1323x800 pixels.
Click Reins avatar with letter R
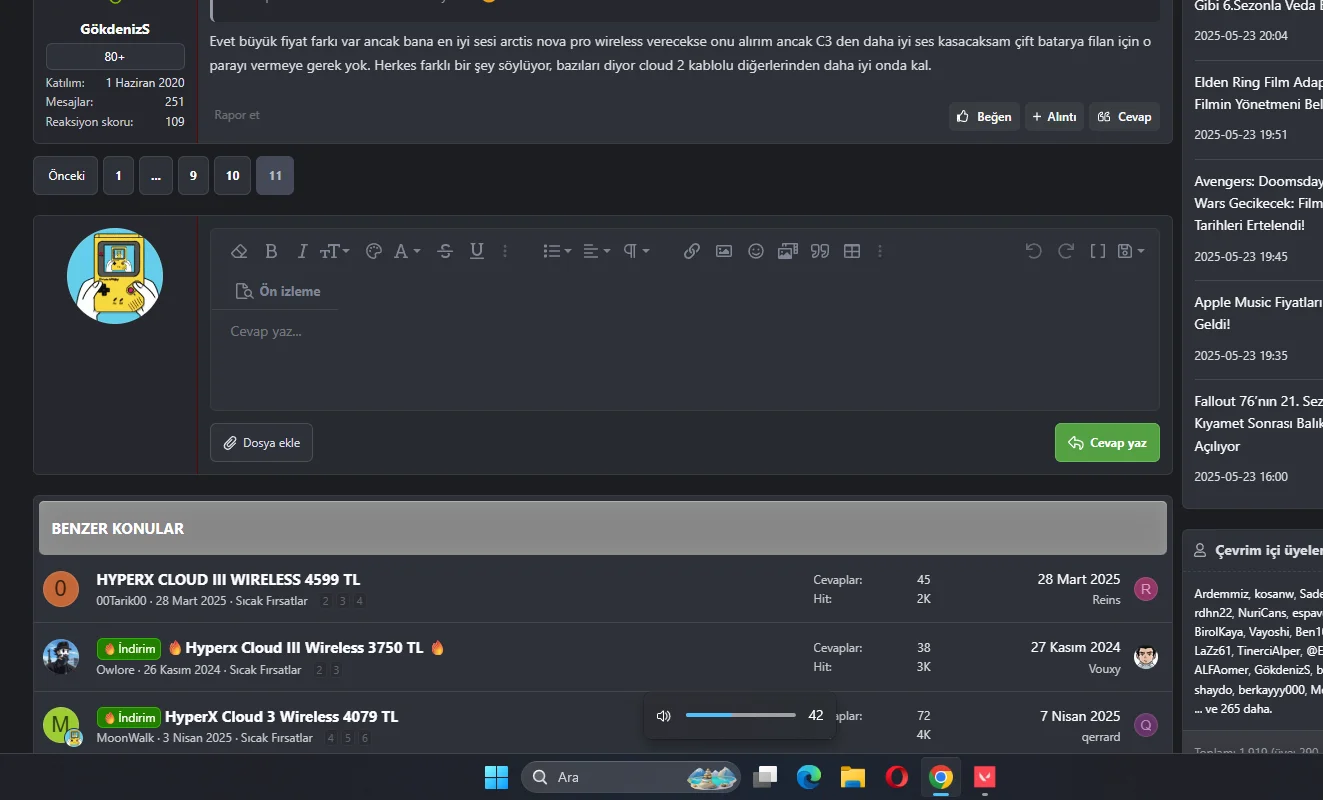1146,589
